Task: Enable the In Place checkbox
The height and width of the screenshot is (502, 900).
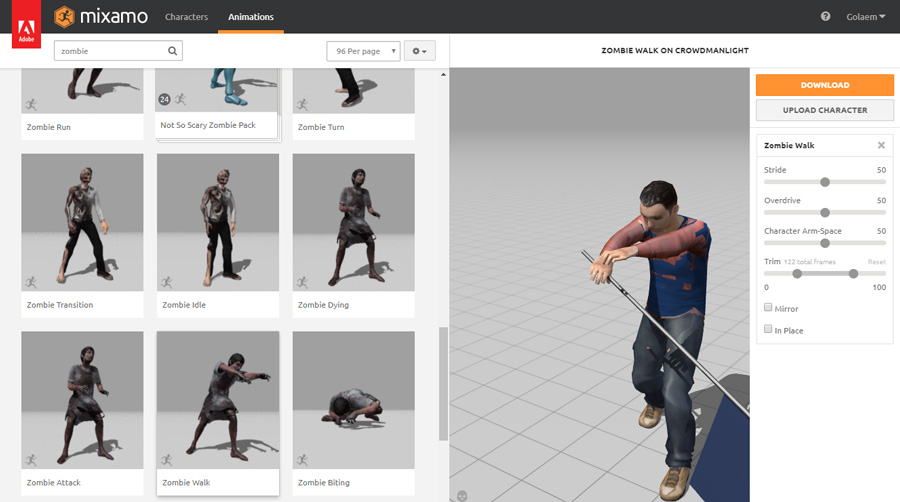Action: [x=768, y=329]
